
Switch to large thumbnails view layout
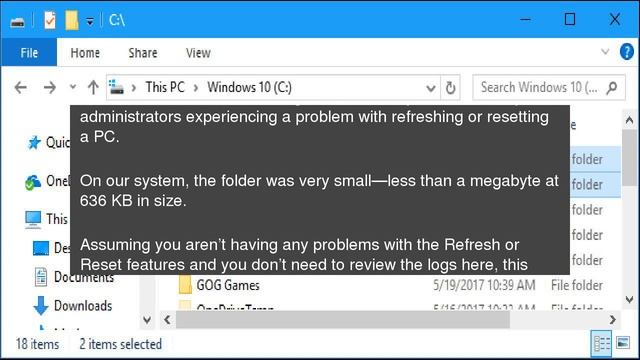(x=623, y=343)
